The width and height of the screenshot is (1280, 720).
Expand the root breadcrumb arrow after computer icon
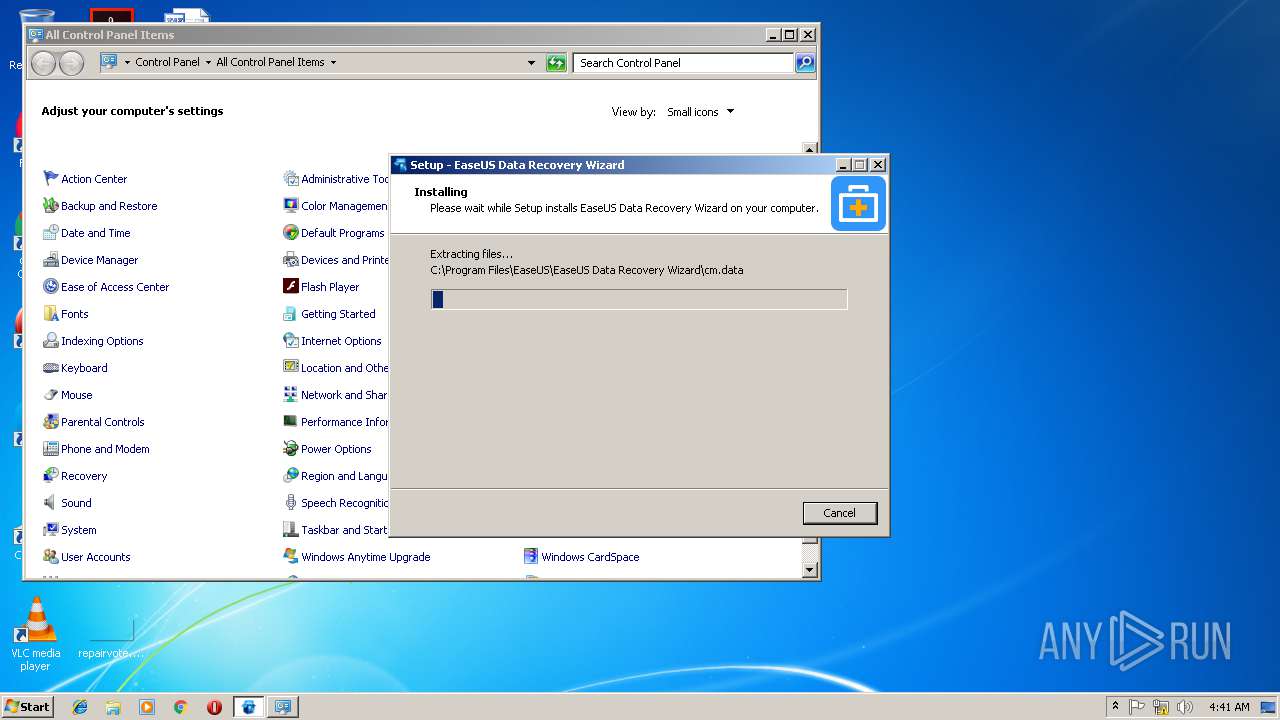click(x=127, y=62)
